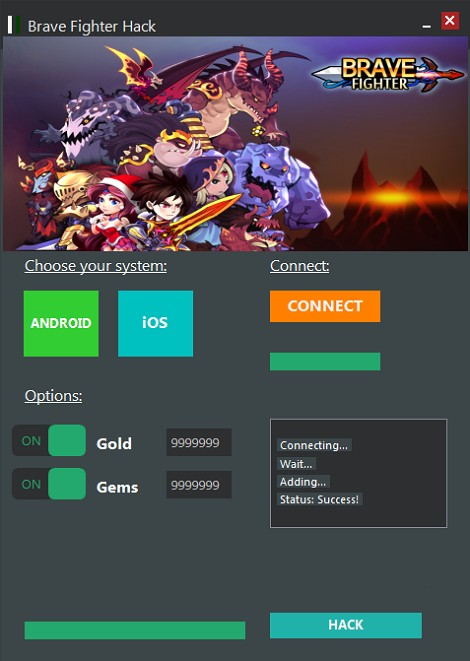Close the Brave Fighter Hack window

(450, 20)
